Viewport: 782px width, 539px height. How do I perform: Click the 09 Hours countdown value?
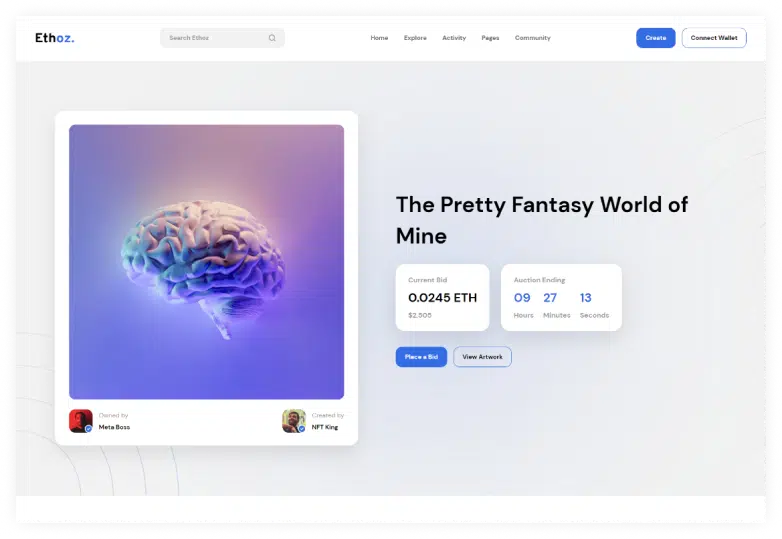point(522,298)
